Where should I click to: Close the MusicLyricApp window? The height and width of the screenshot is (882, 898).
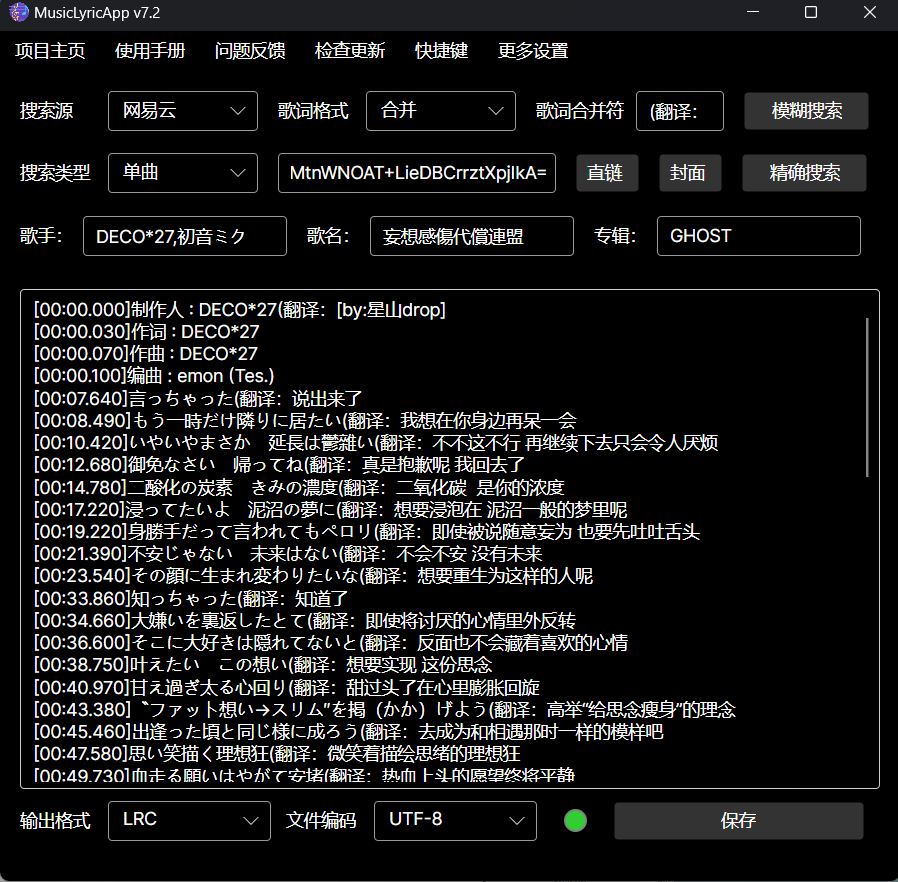point(870,12)
